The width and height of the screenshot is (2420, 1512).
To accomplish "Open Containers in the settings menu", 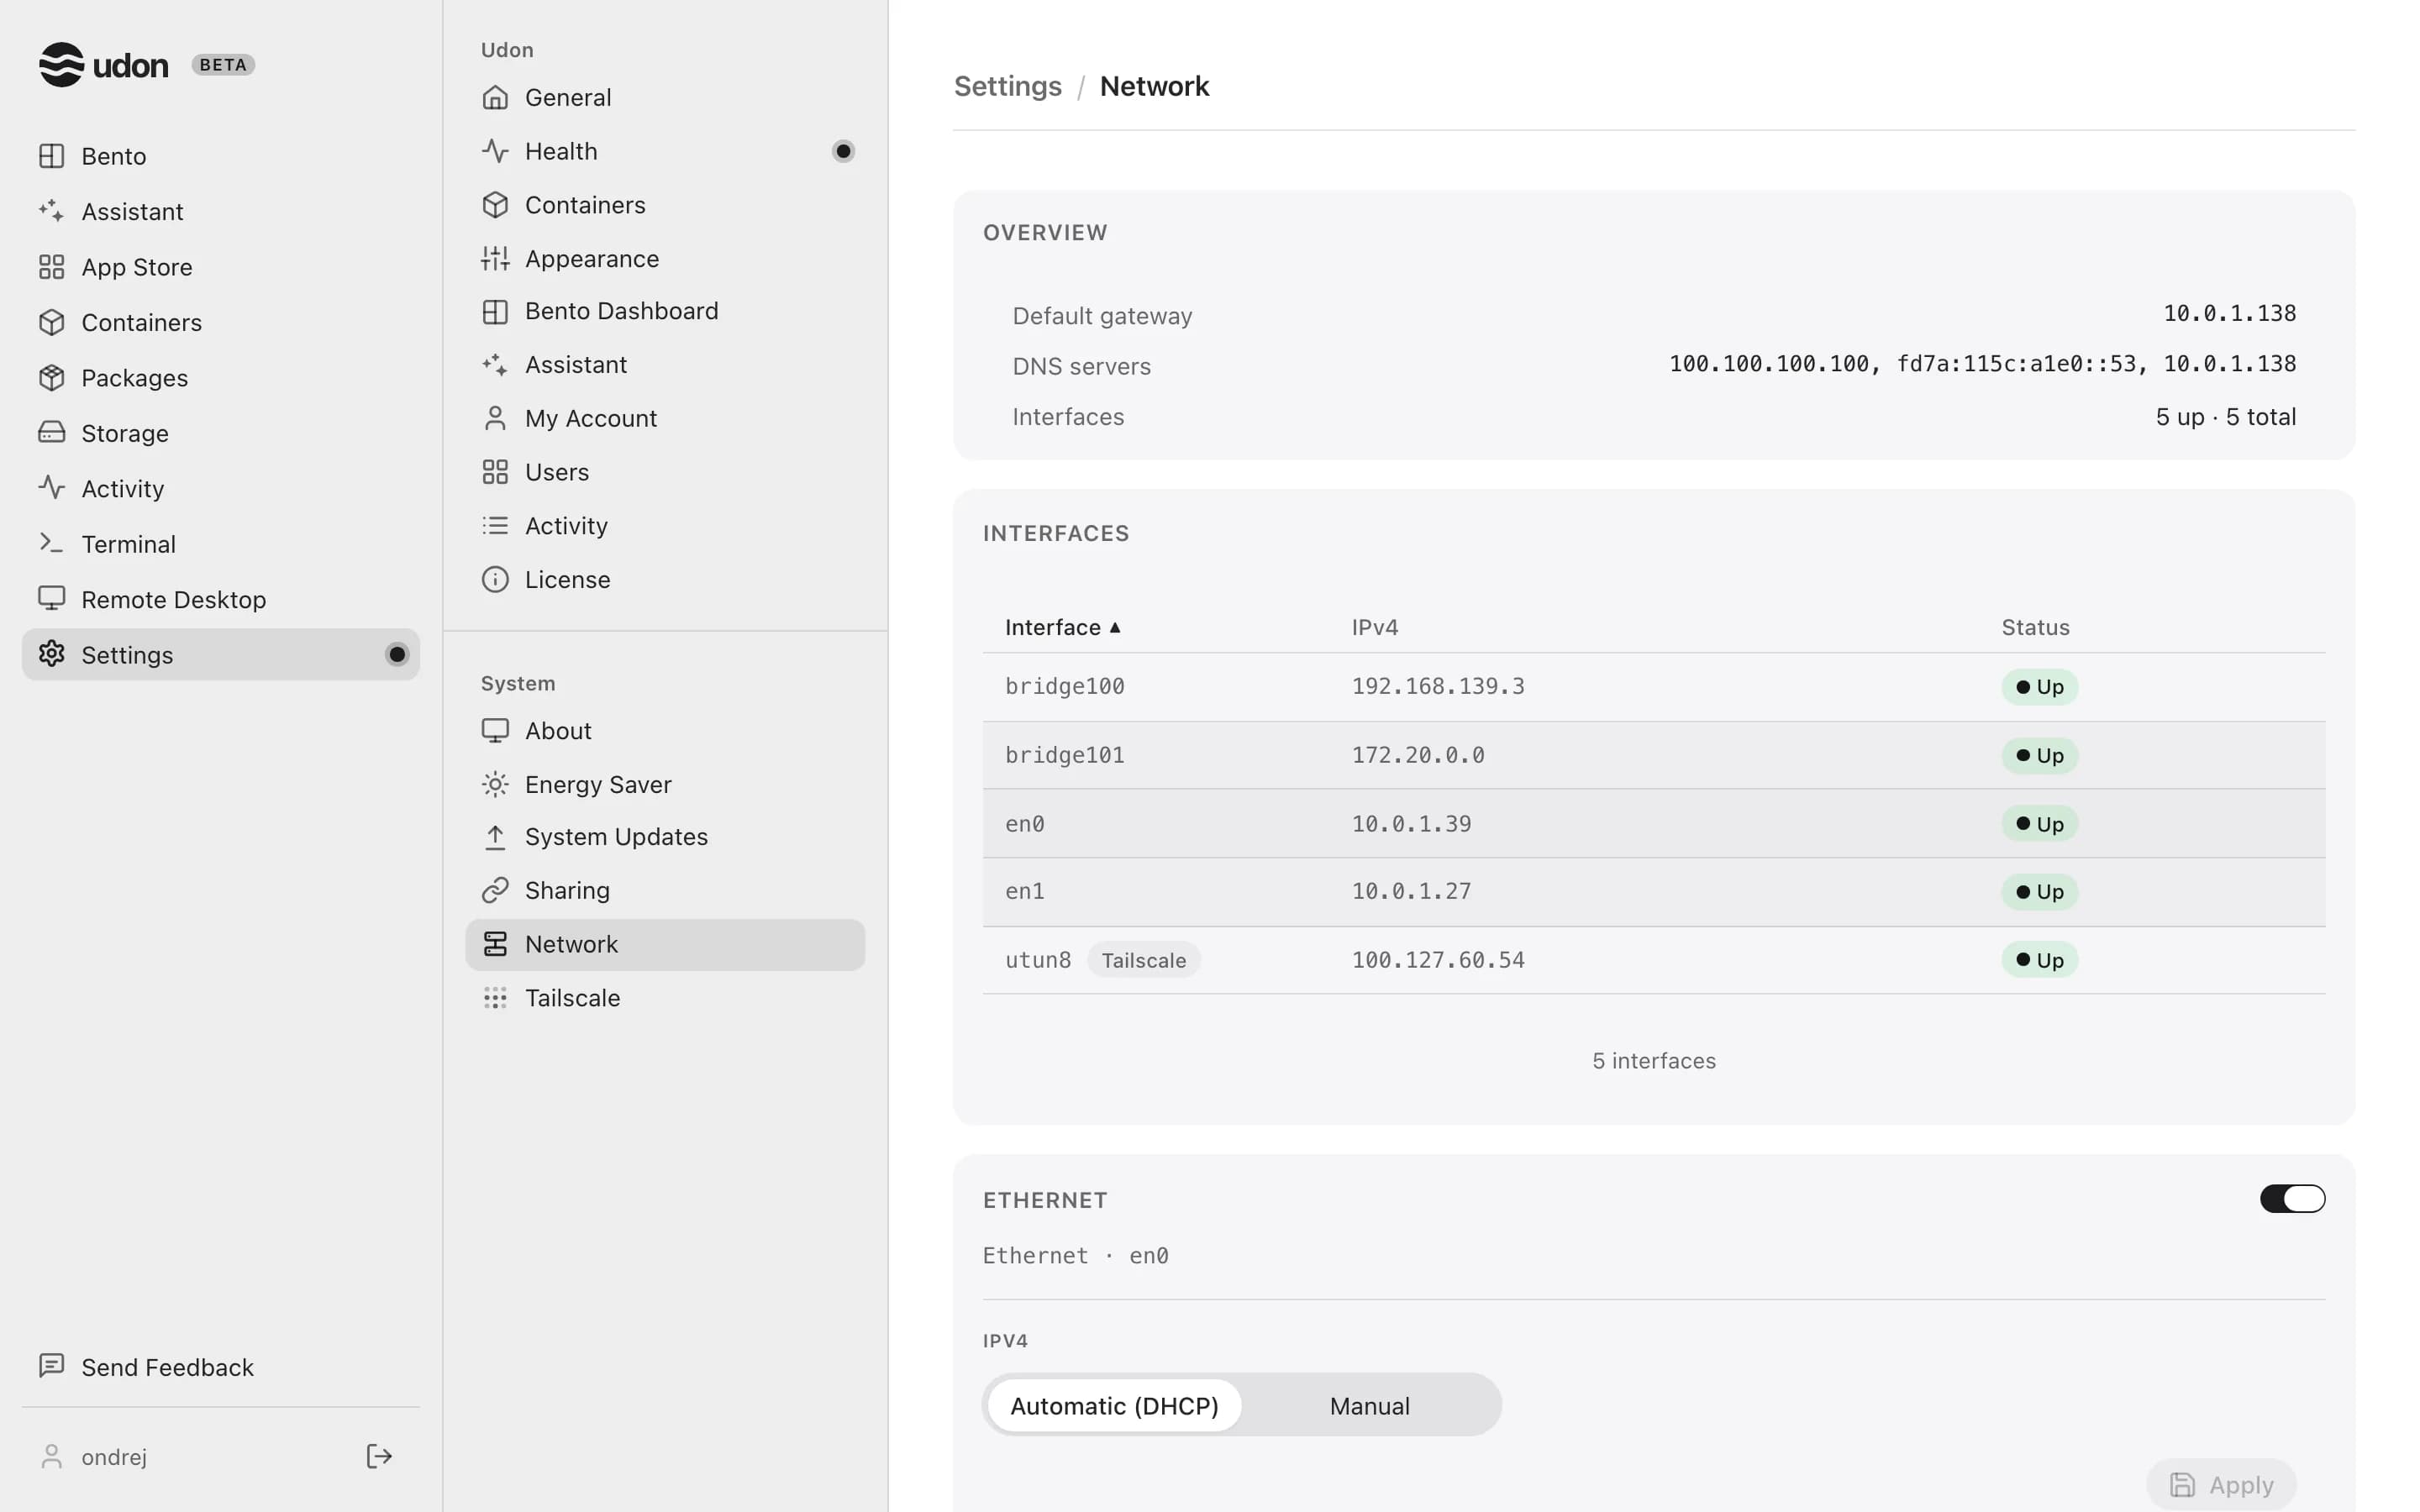I will tap(665, 205).
